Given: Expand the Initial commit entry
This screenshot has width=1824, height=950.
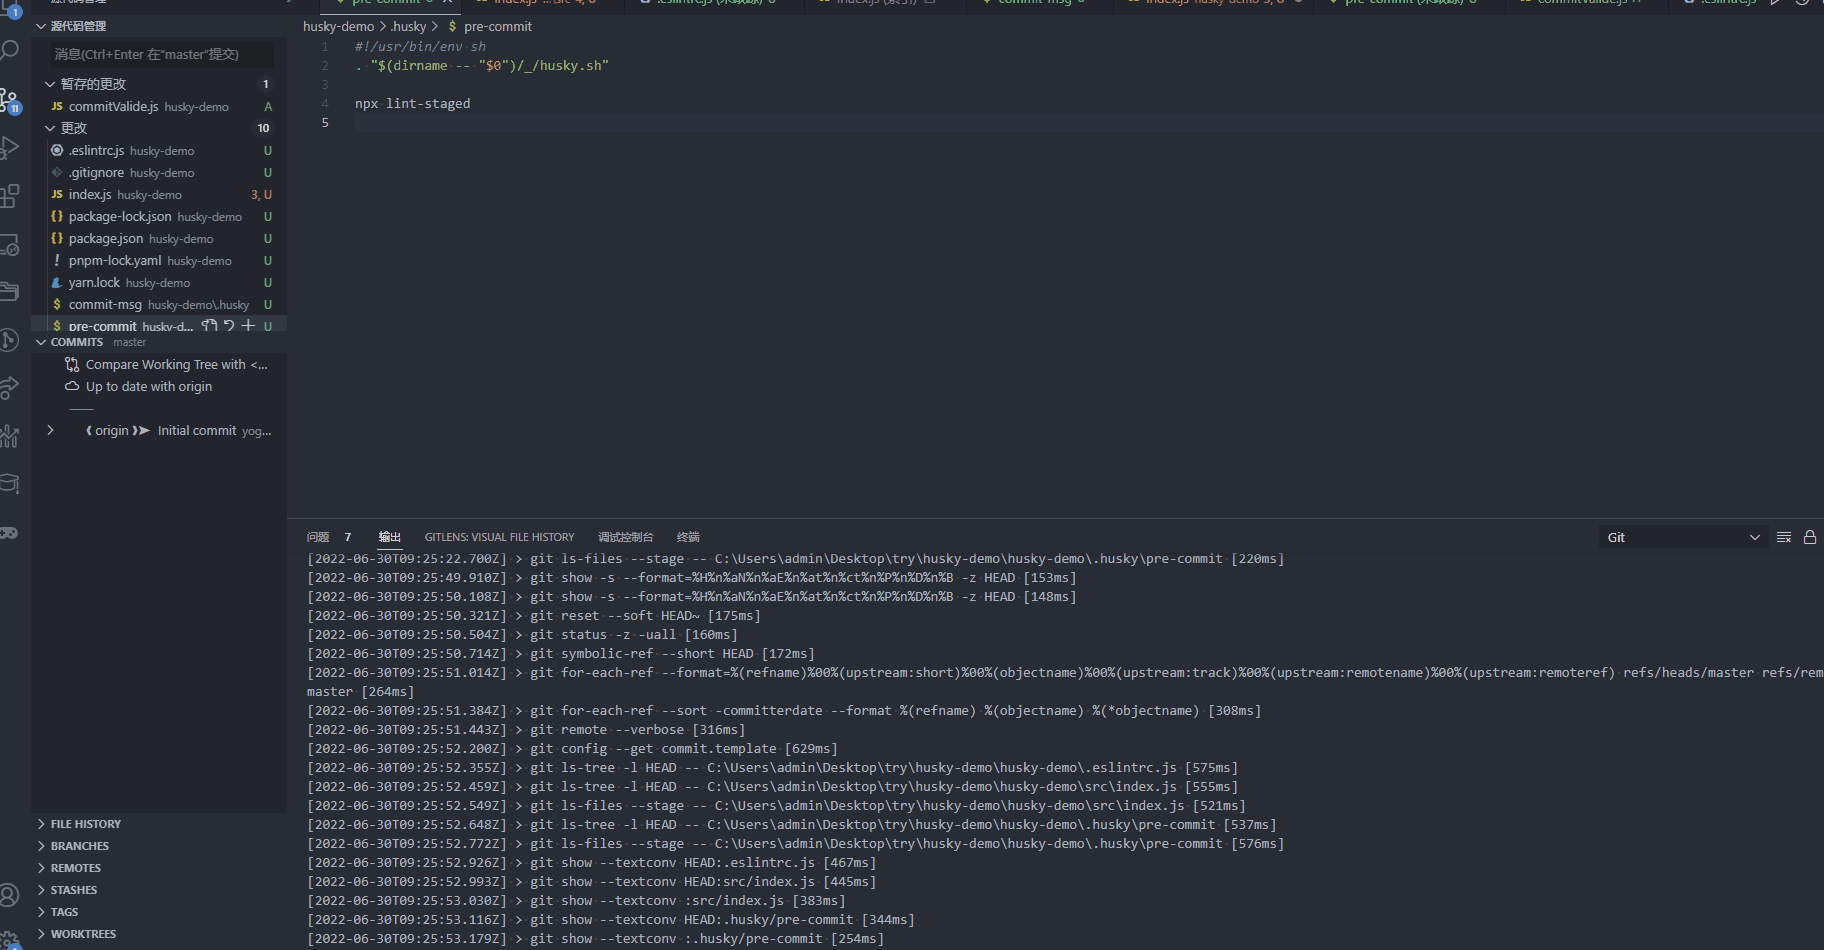Looking at the screenshot, I should 50,431.
